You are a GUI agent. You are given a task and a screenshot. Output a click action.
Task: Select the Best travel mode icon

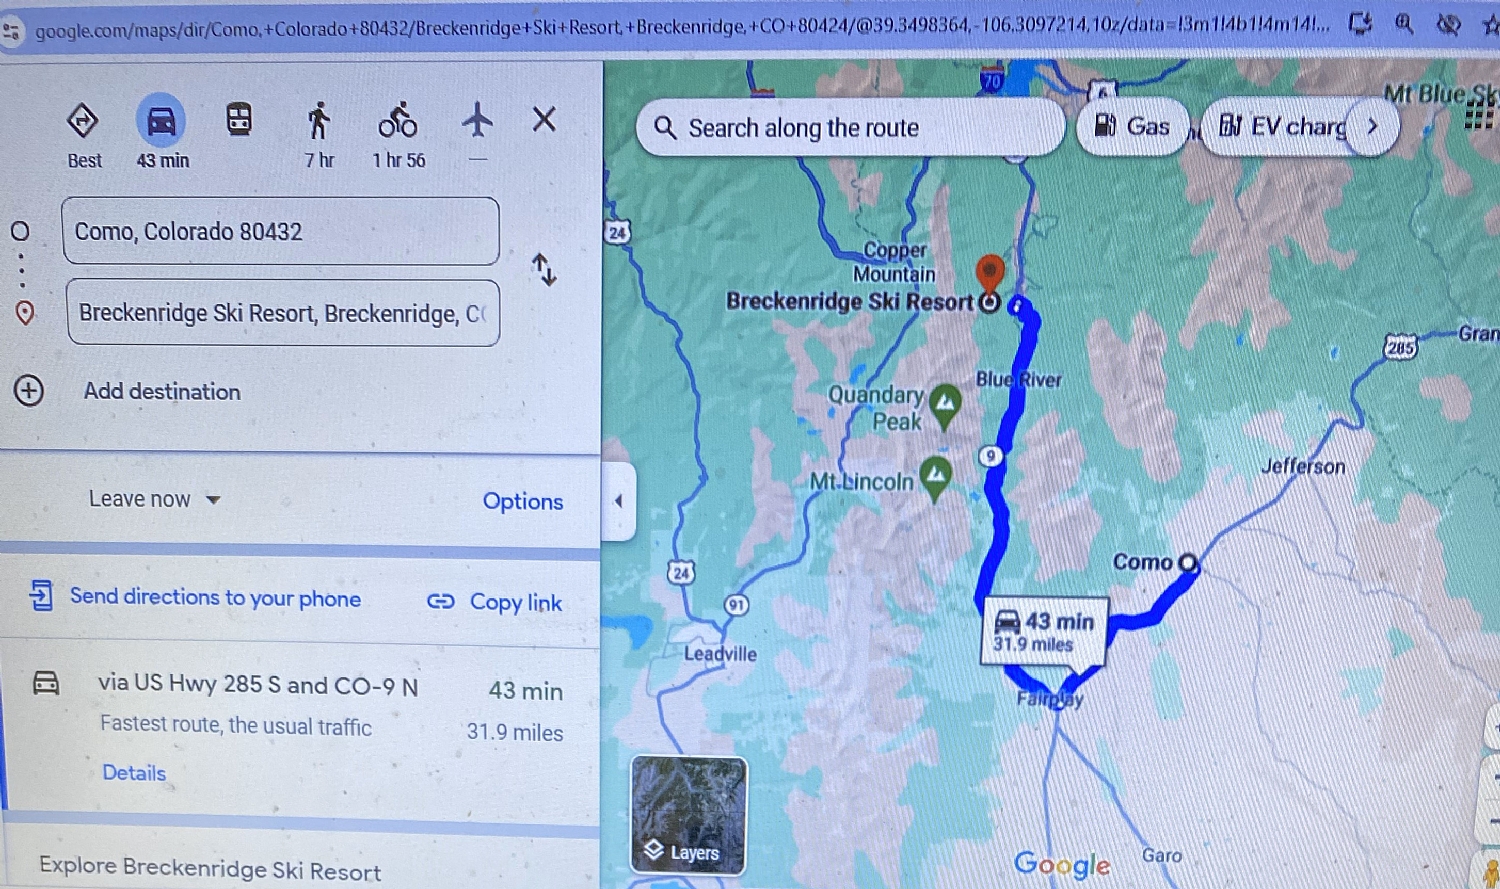pyautogui.click(x=82, y=121)
